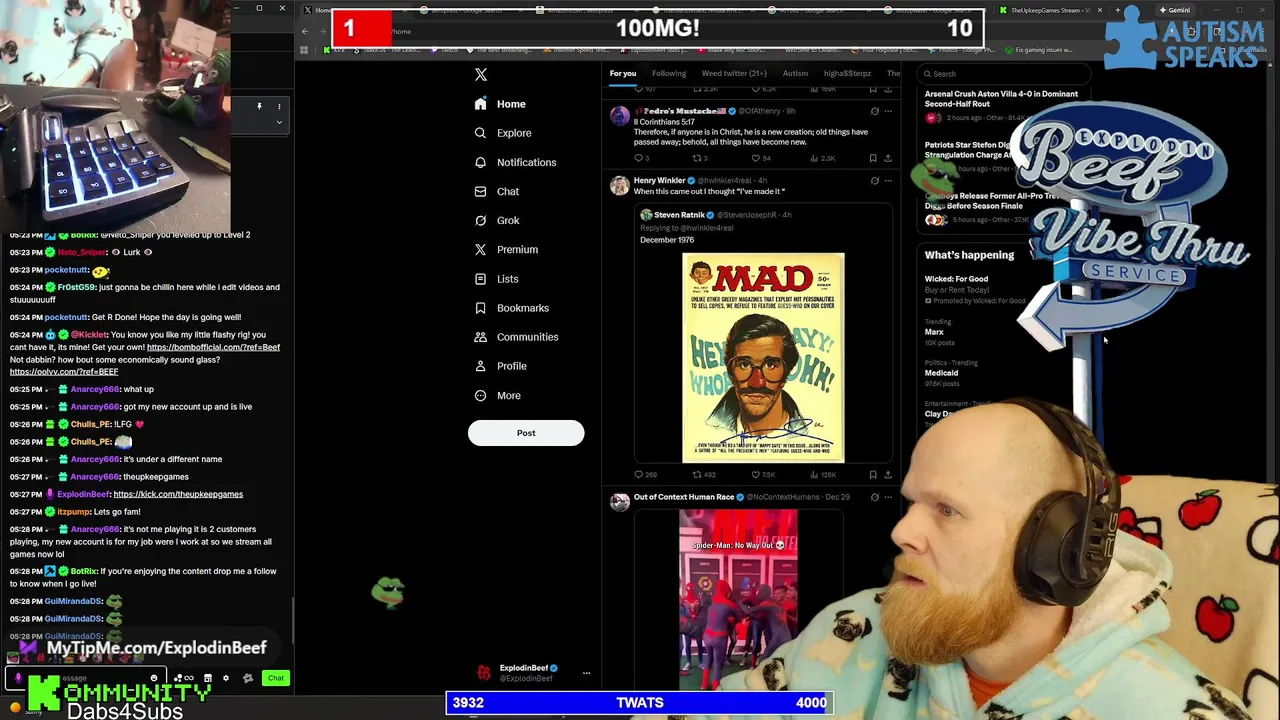Like the Henry Winkler post
This screenshot has width=1280, height=720.
coord(764,475)
